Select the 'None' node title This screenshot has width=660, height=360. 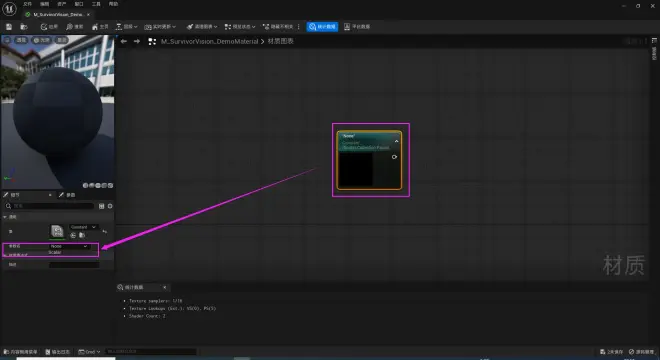click(x=349, y=136)
